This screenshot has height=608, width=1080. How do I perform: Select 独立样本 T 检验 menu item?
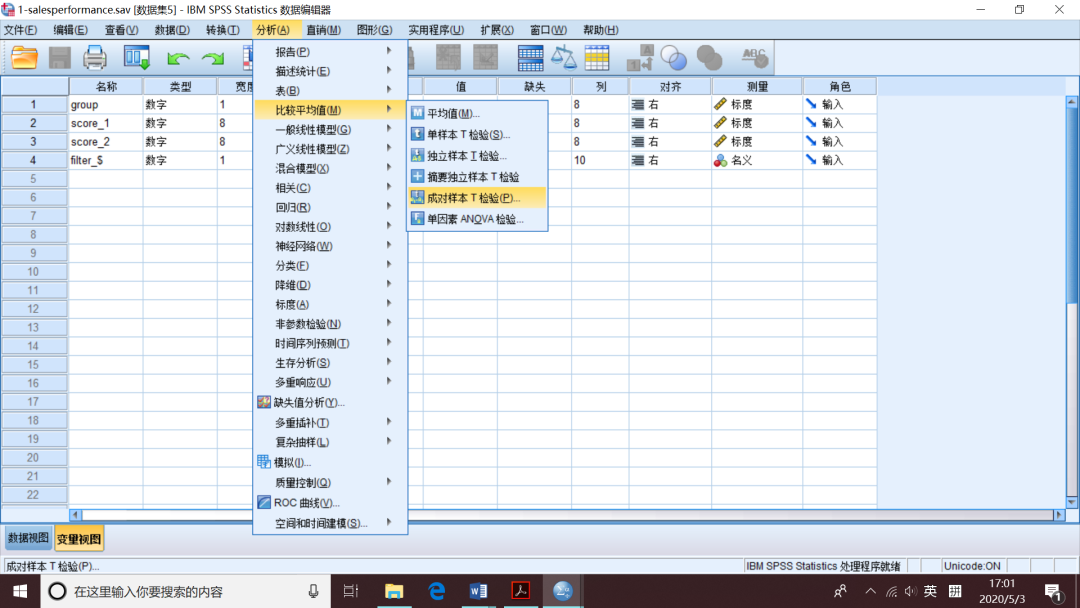pos(477,156)
